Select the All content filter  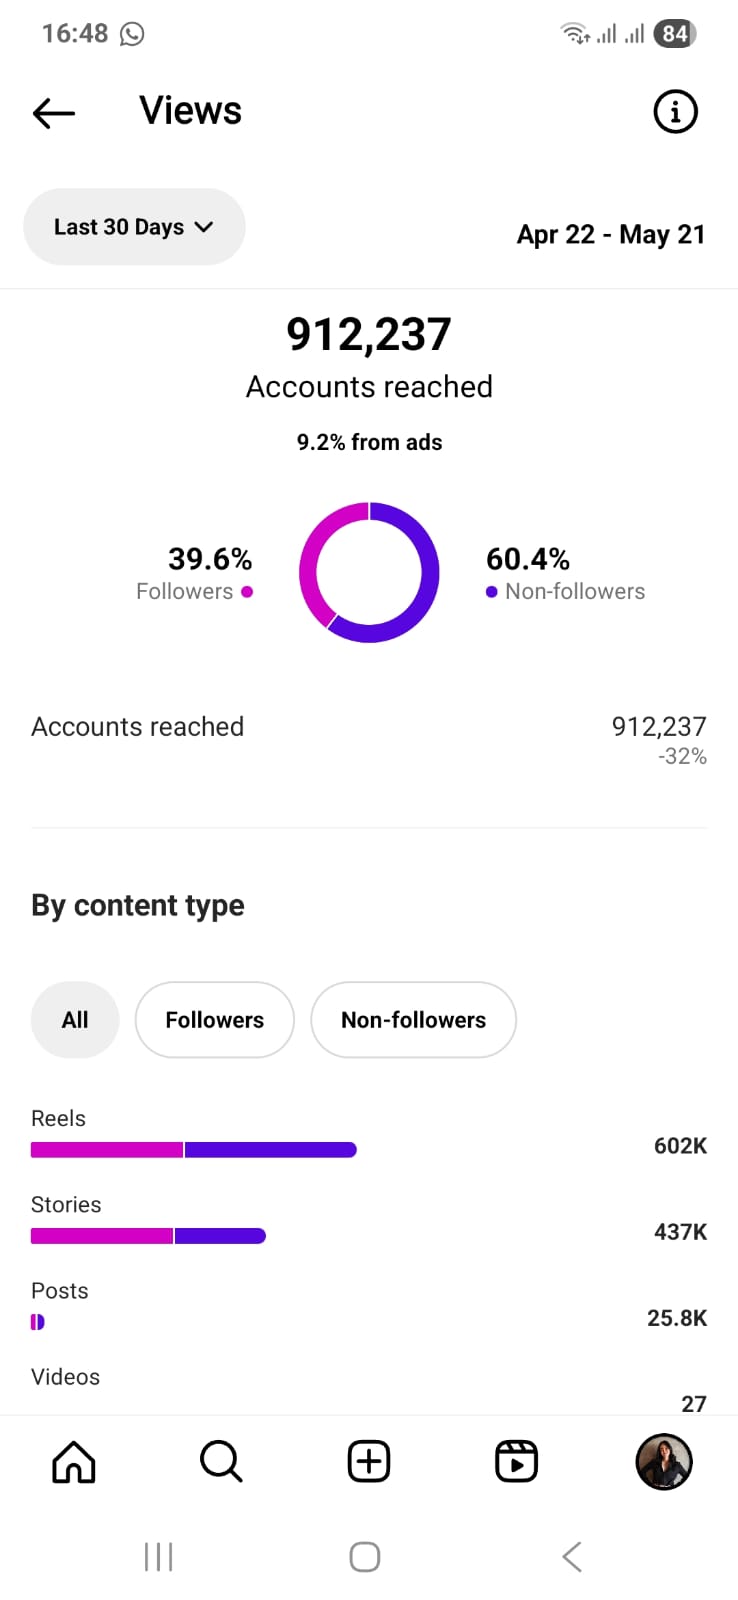[75, 1020]
